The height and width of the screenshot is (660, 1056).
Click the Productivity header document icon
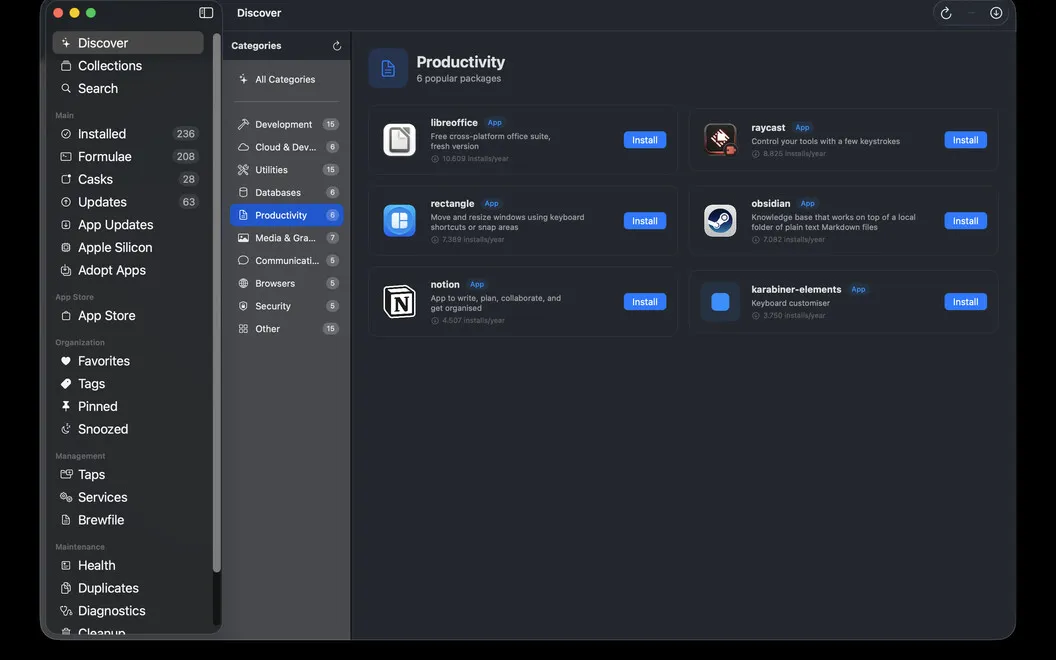(x=388, y=68)
